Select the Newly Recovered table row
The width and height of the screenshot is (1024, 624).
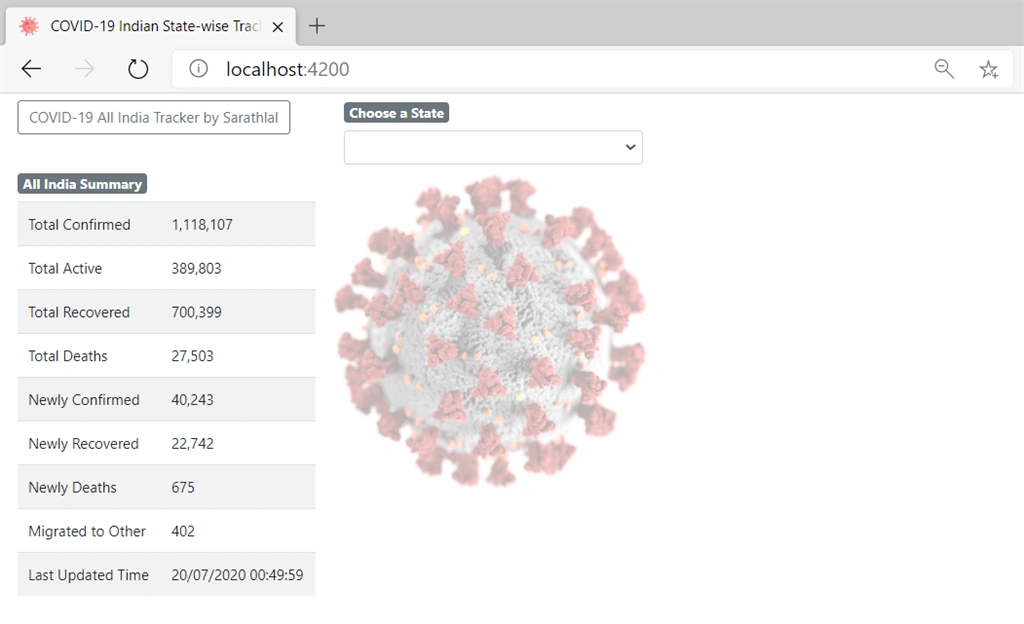(167, 444)
